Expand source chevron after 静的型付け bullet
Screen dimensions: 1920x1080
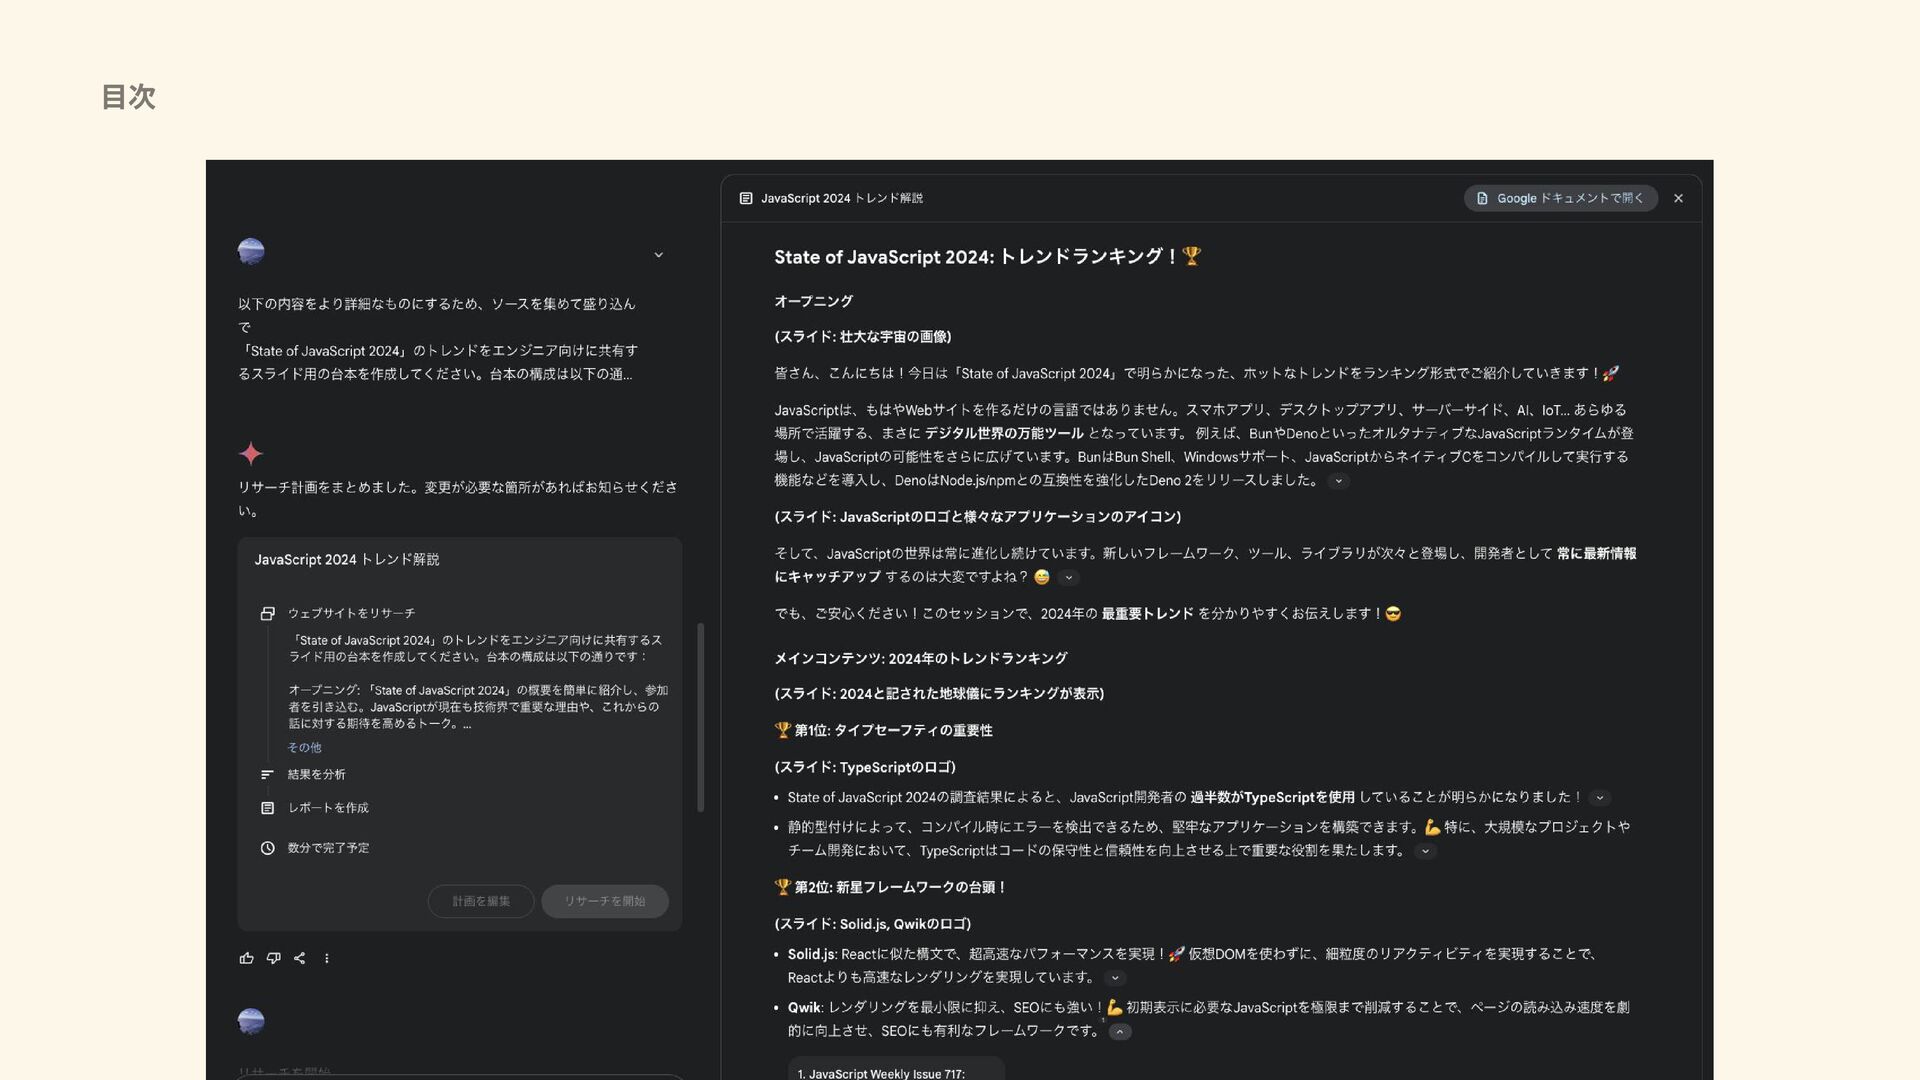pos(1425,851)
